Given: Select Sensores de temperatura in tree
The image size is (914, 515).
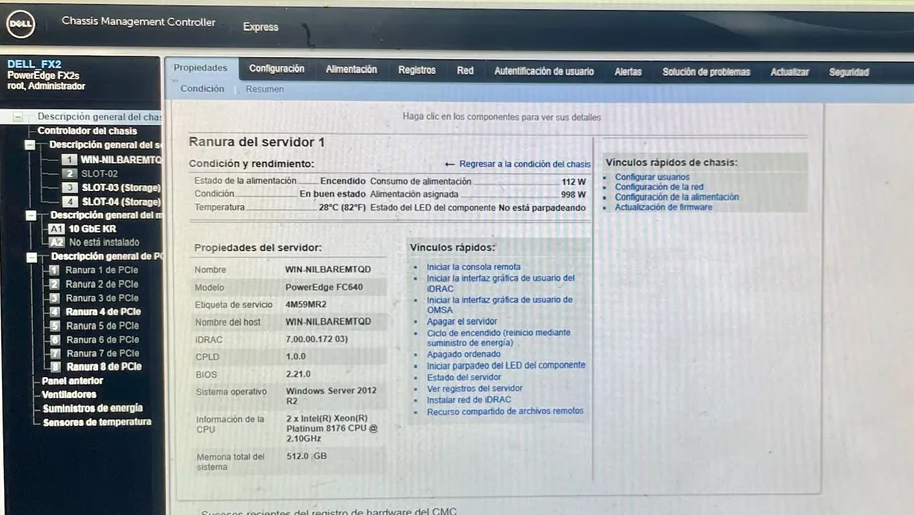Looking at the screenshot, I should 97,422.
